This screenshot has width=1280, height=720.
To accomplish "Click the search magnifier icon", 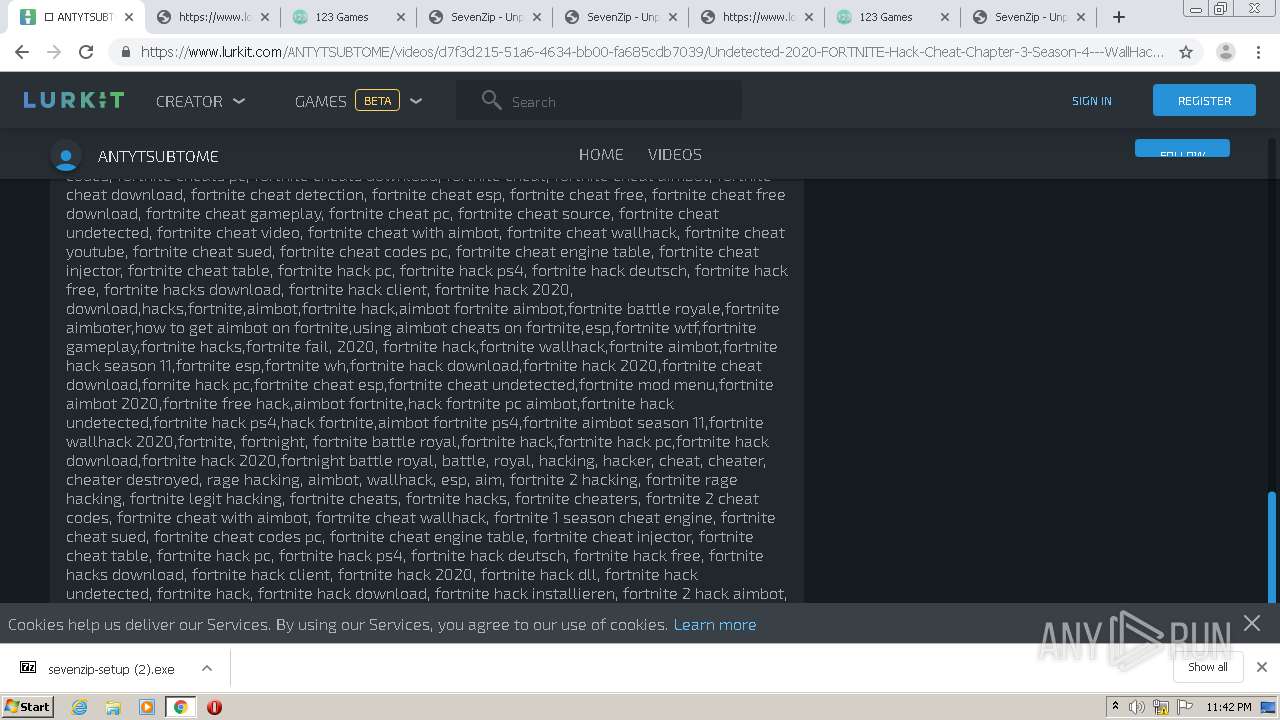I will [491, 100].
